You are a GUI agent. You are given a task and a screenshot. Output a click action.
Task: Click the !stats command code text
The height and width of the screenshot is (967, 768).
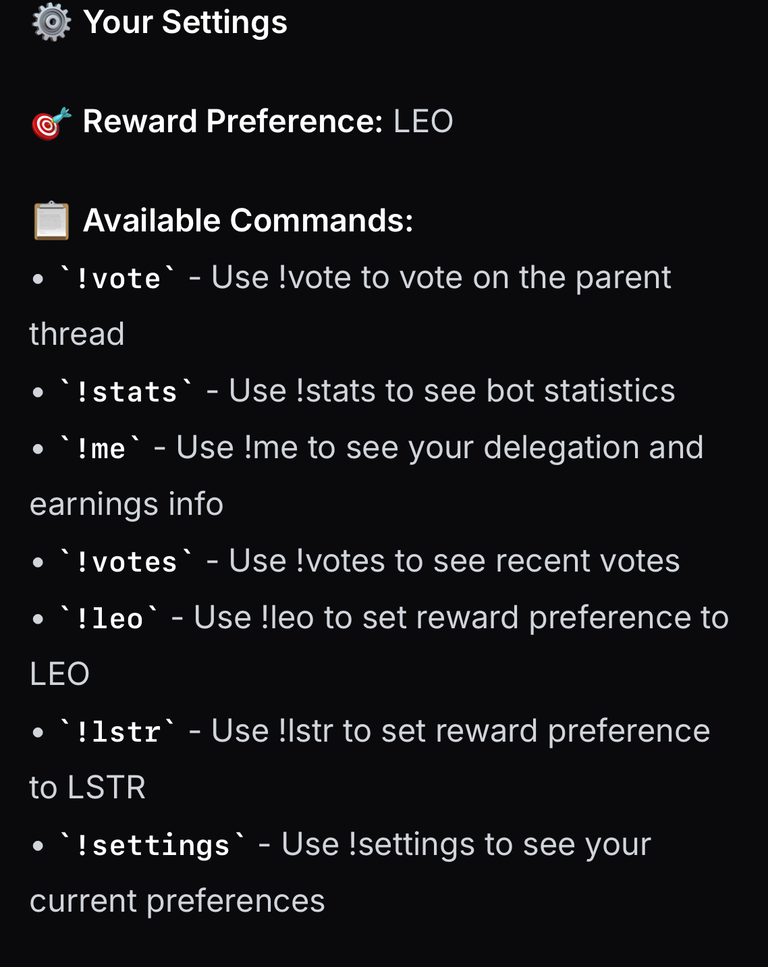[x=126, y=392]
